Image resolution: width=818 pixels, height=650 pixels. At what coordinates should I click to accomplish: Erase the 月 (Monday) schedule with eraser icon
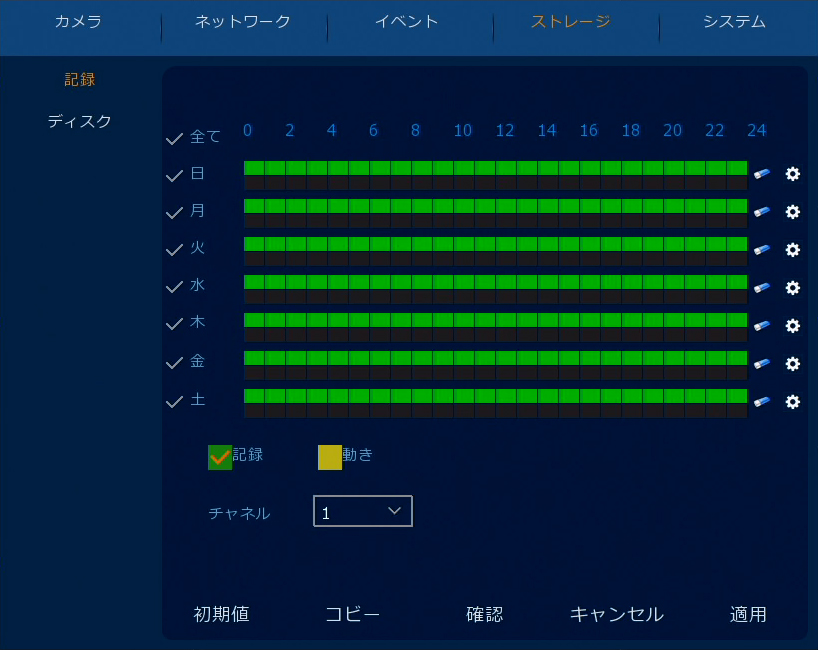762,212
